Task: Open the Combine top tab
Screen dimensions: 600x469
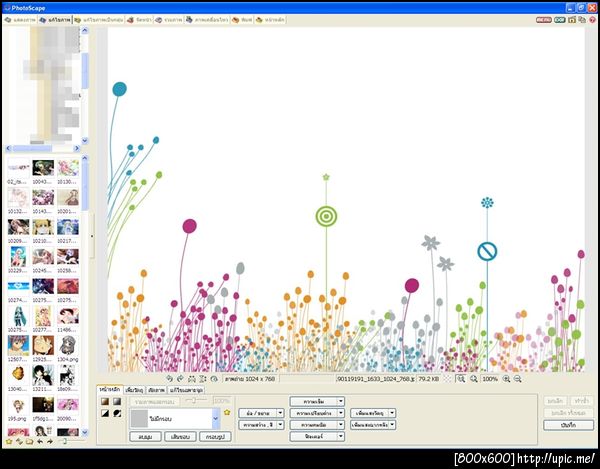Action: click(x=169, y=20)
